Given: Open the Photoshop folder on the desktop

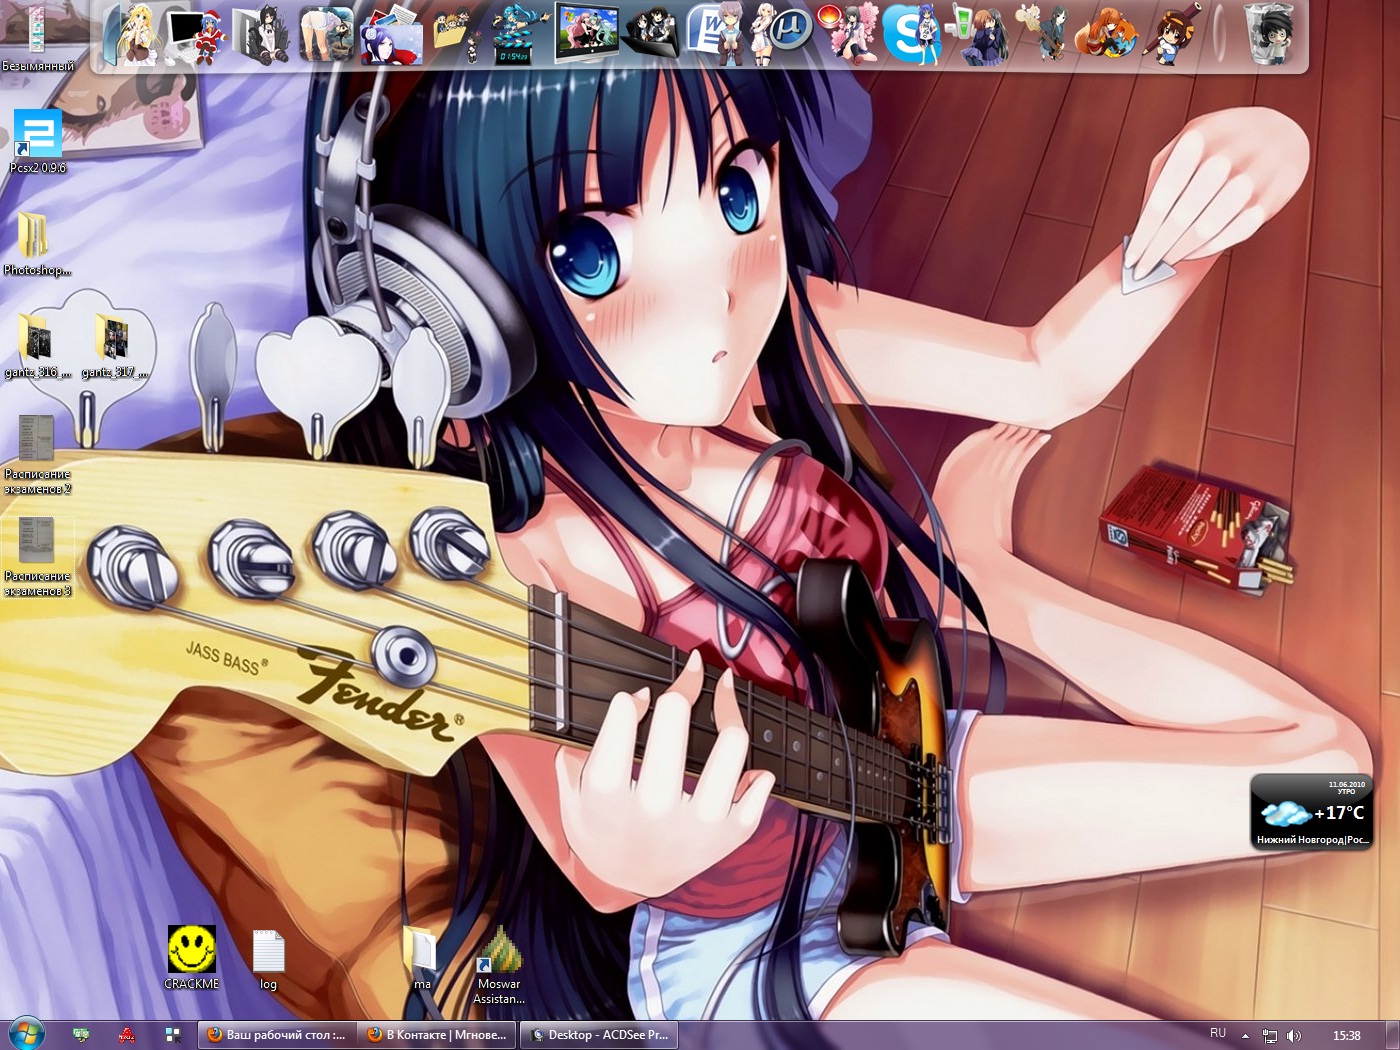Looking at the screenshot, I should coord(36,244).
